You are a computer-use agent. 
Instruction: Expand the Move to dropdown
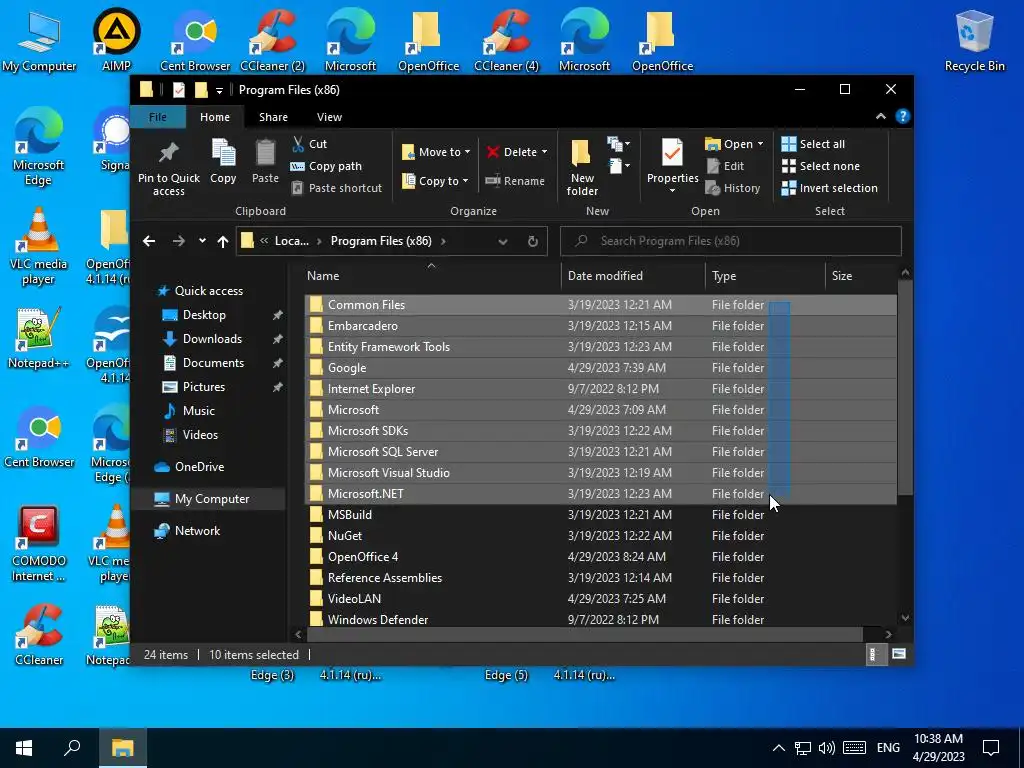pyautogui.click(x=467, y=152)
